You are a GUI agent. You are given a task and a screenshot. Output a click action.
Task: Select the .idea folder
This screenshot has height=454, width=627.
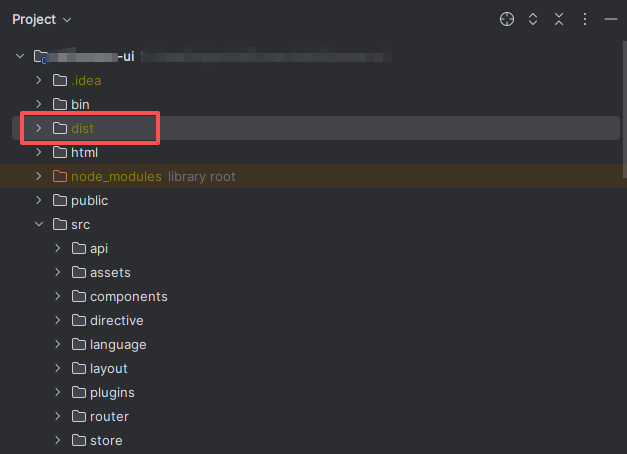[86, 80]
